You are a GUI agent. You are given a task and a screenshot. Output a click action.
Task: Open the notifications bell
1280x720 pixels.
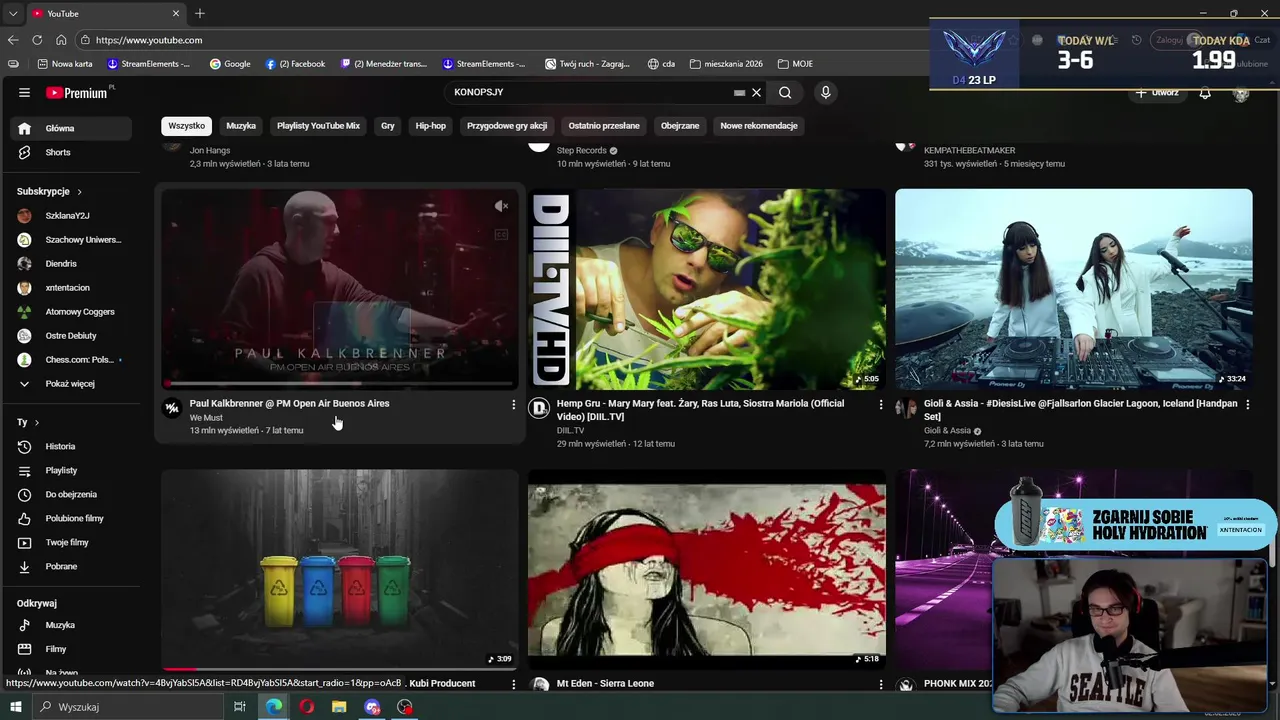(x=1205, y=93)
